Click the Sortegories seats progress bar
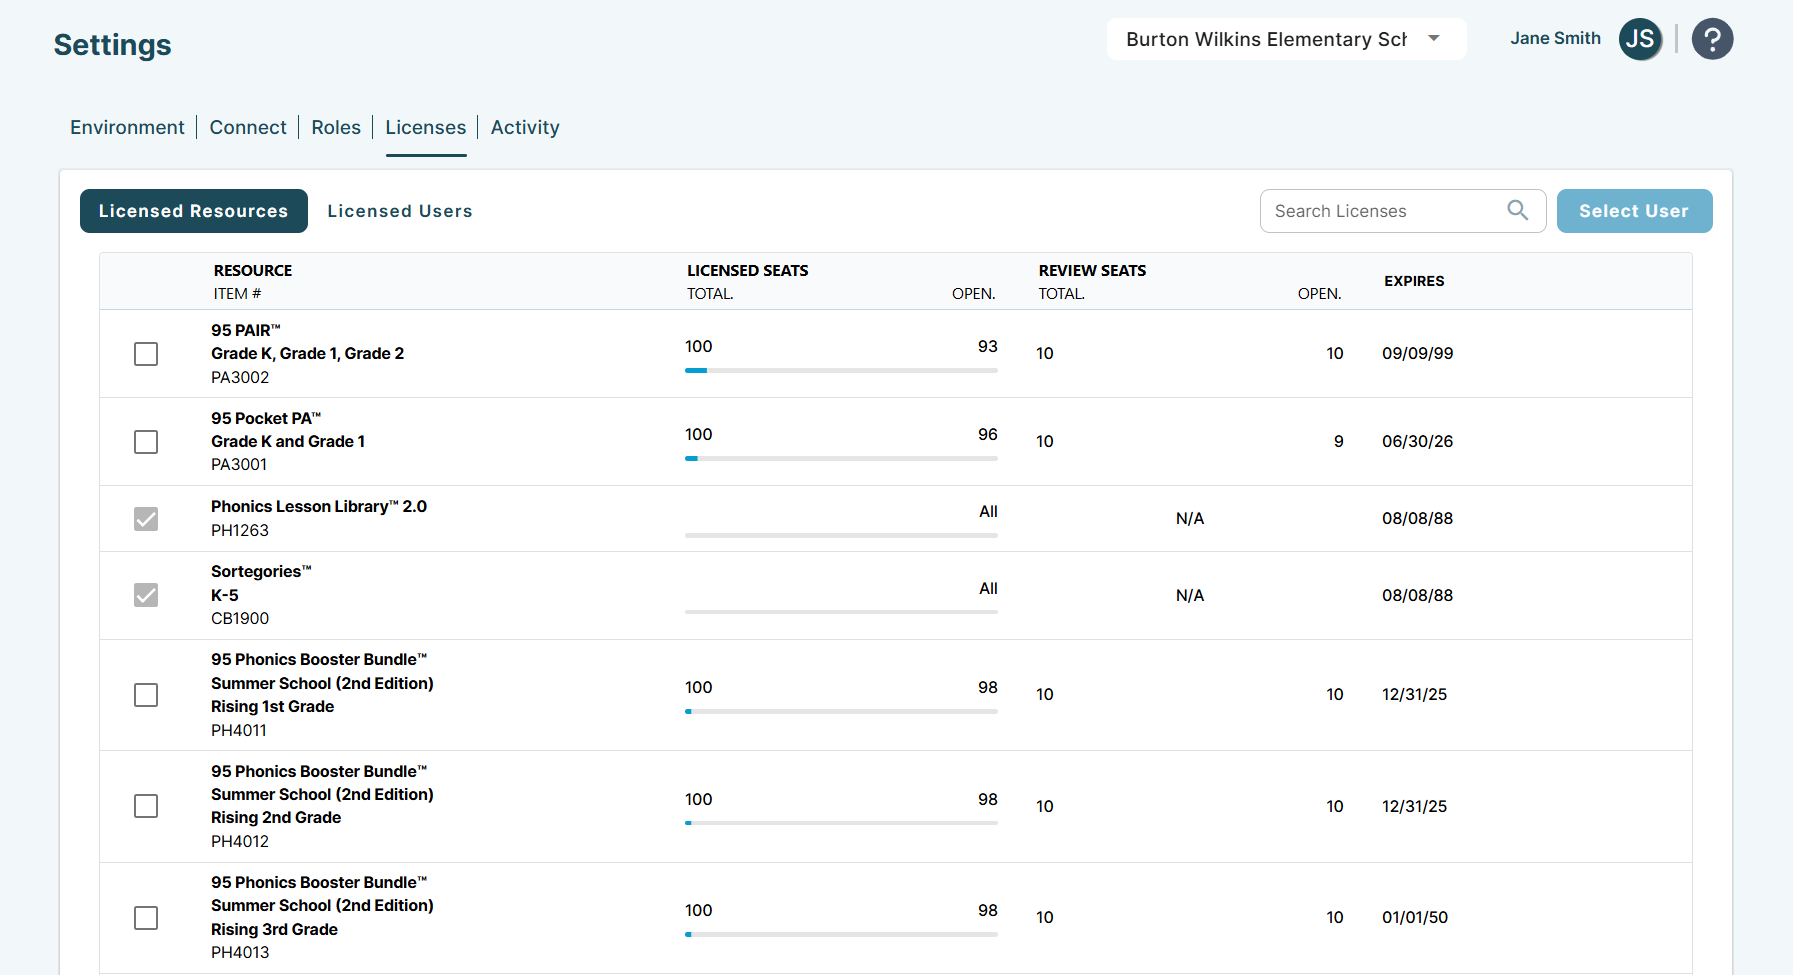Screen dimensions: 1793x975 [841, 612]
